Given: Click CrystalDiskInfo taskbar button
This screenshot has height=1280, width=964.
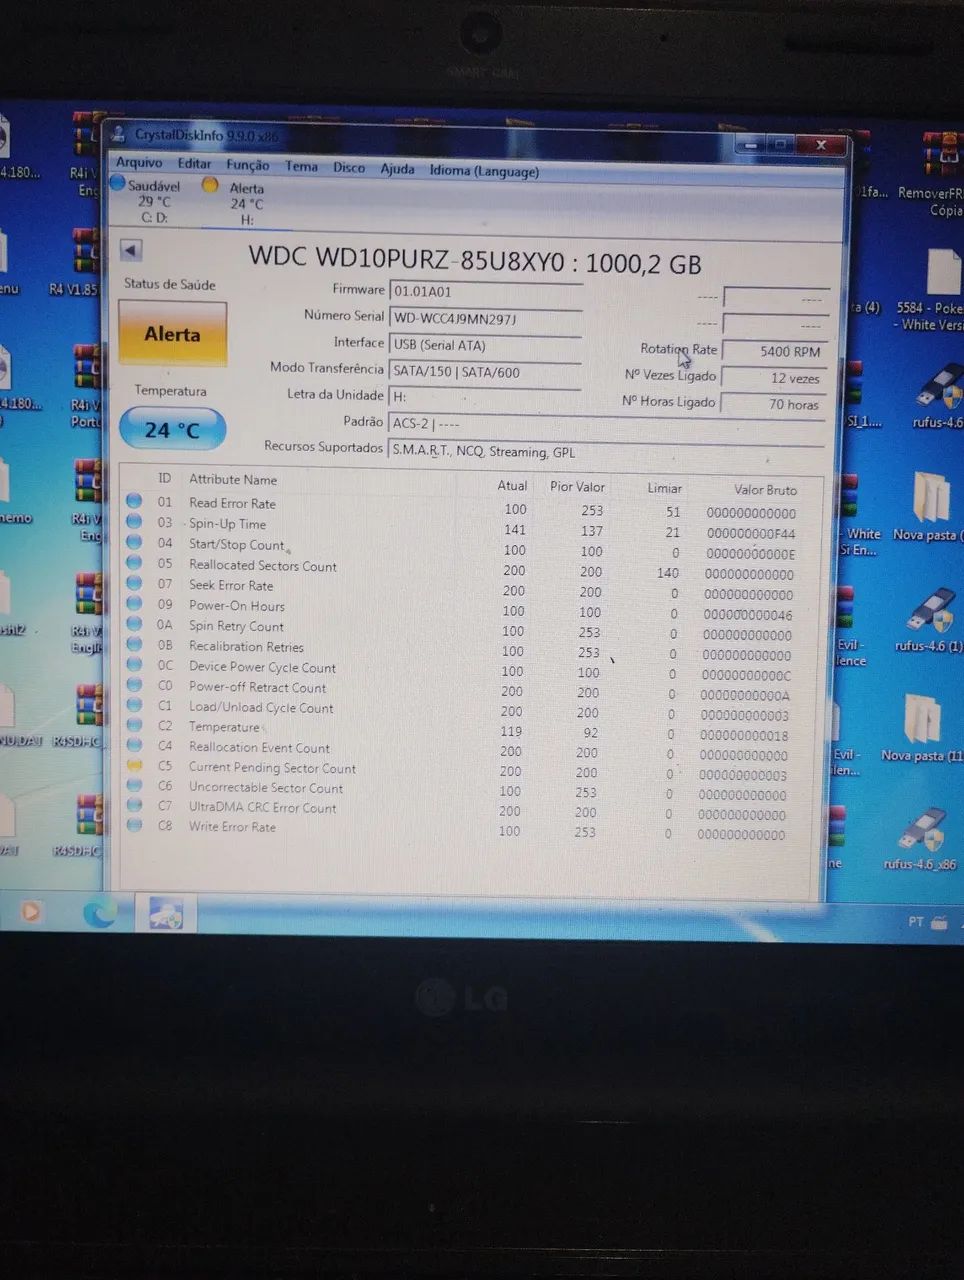Looking at the screenshot, I should click(x=166, y=912).
